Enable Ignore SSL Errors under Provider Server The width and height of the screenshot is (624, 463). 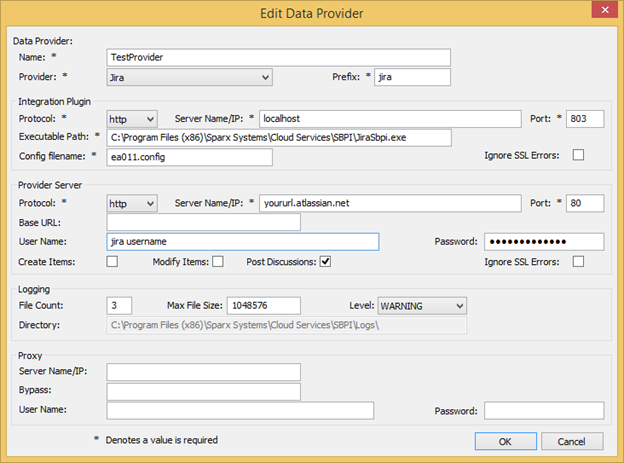pos(578,262)
